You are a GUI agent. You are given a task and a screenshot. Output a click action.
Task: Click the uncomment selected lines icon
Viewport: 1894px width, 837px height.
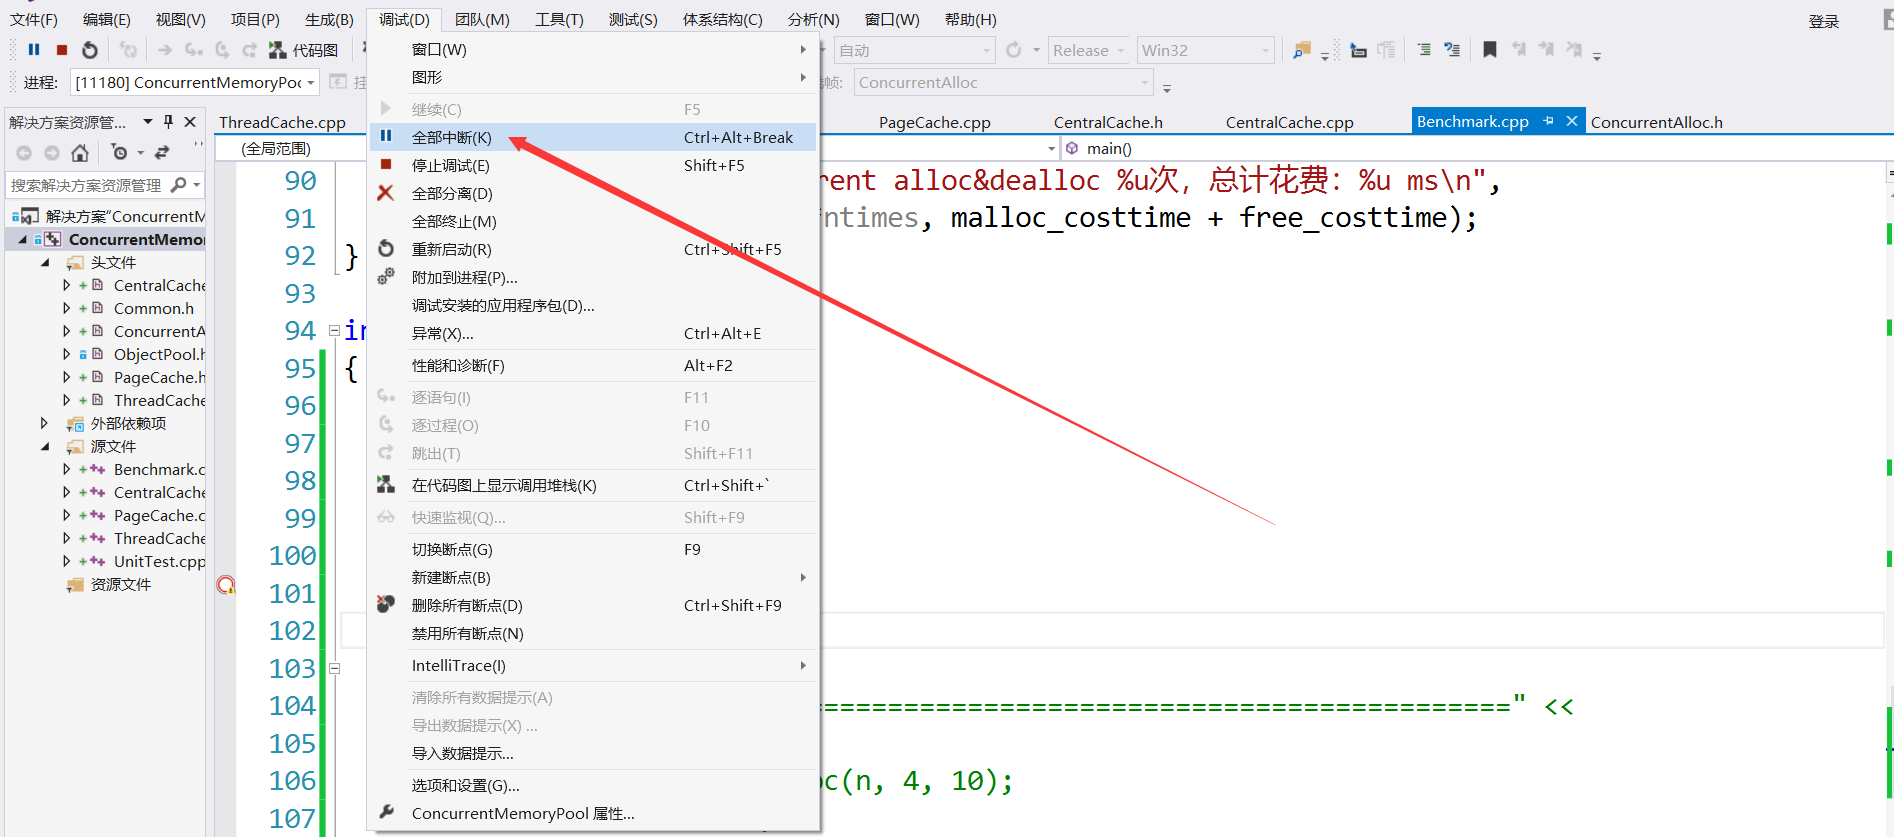(x=1452, y=50)
